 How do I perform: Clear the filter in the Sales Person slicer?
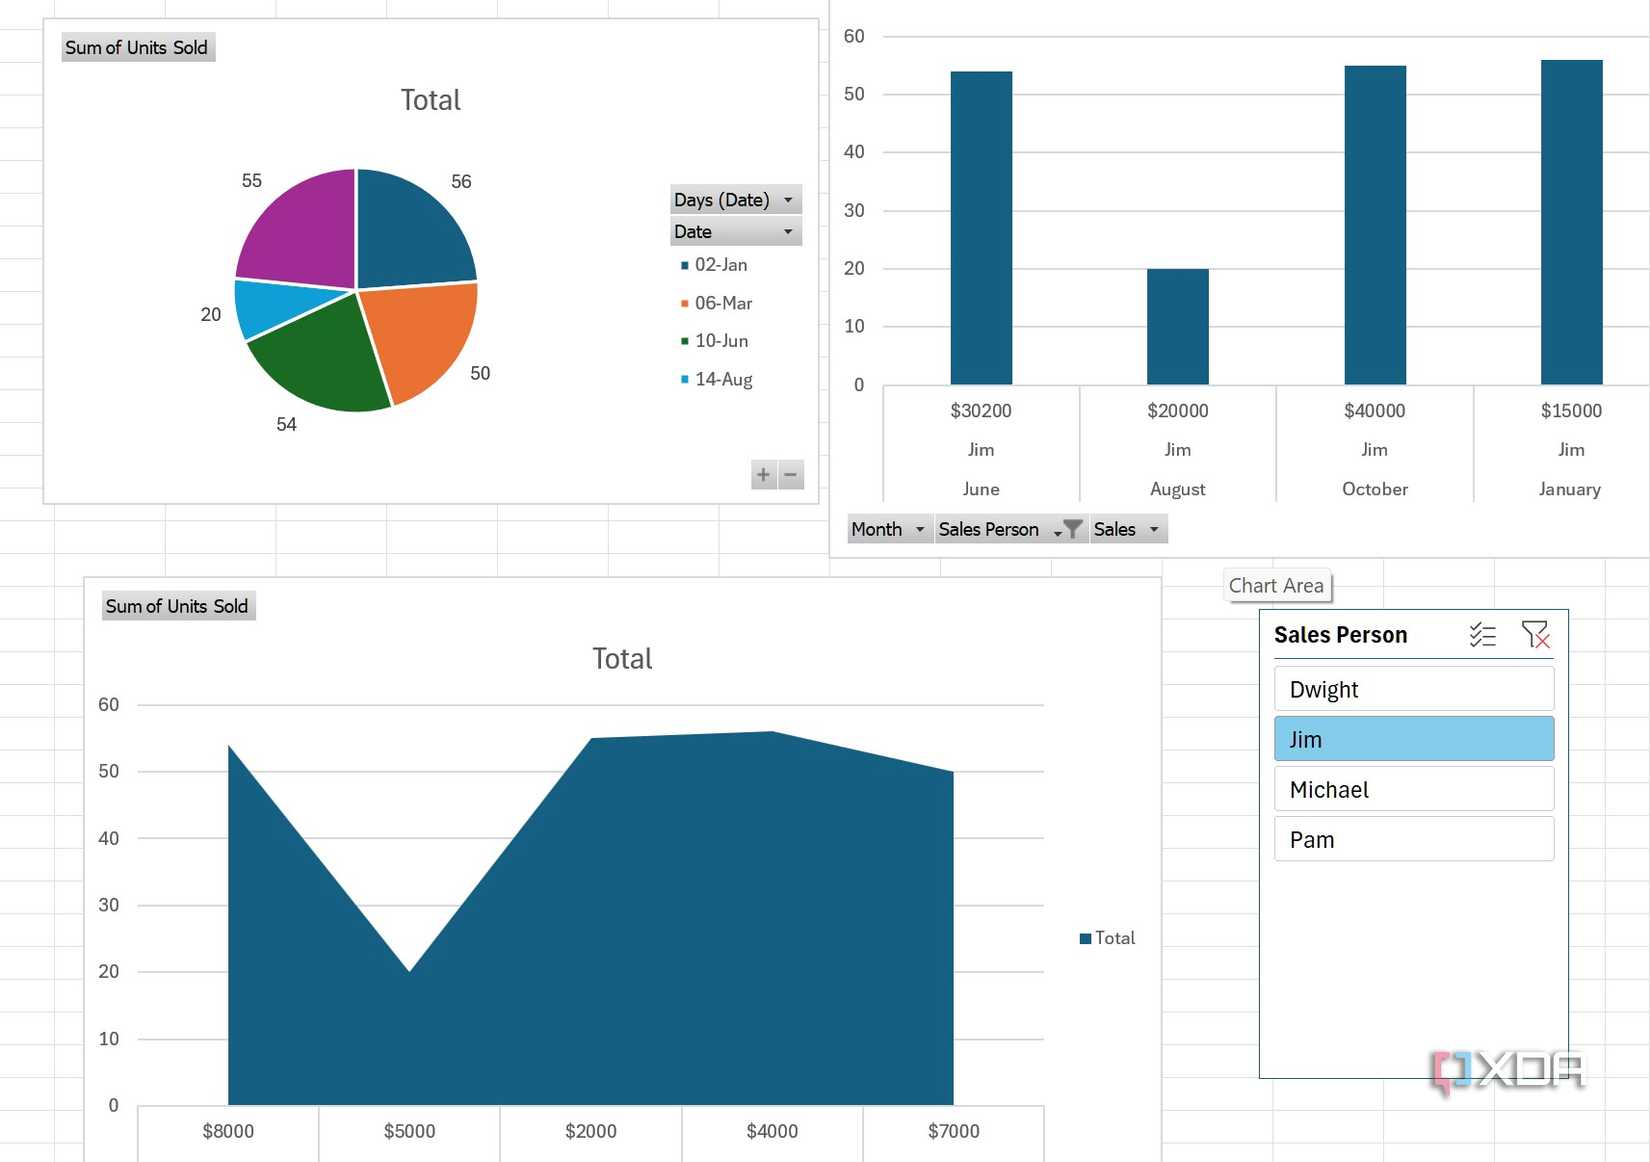(1537, 634)
